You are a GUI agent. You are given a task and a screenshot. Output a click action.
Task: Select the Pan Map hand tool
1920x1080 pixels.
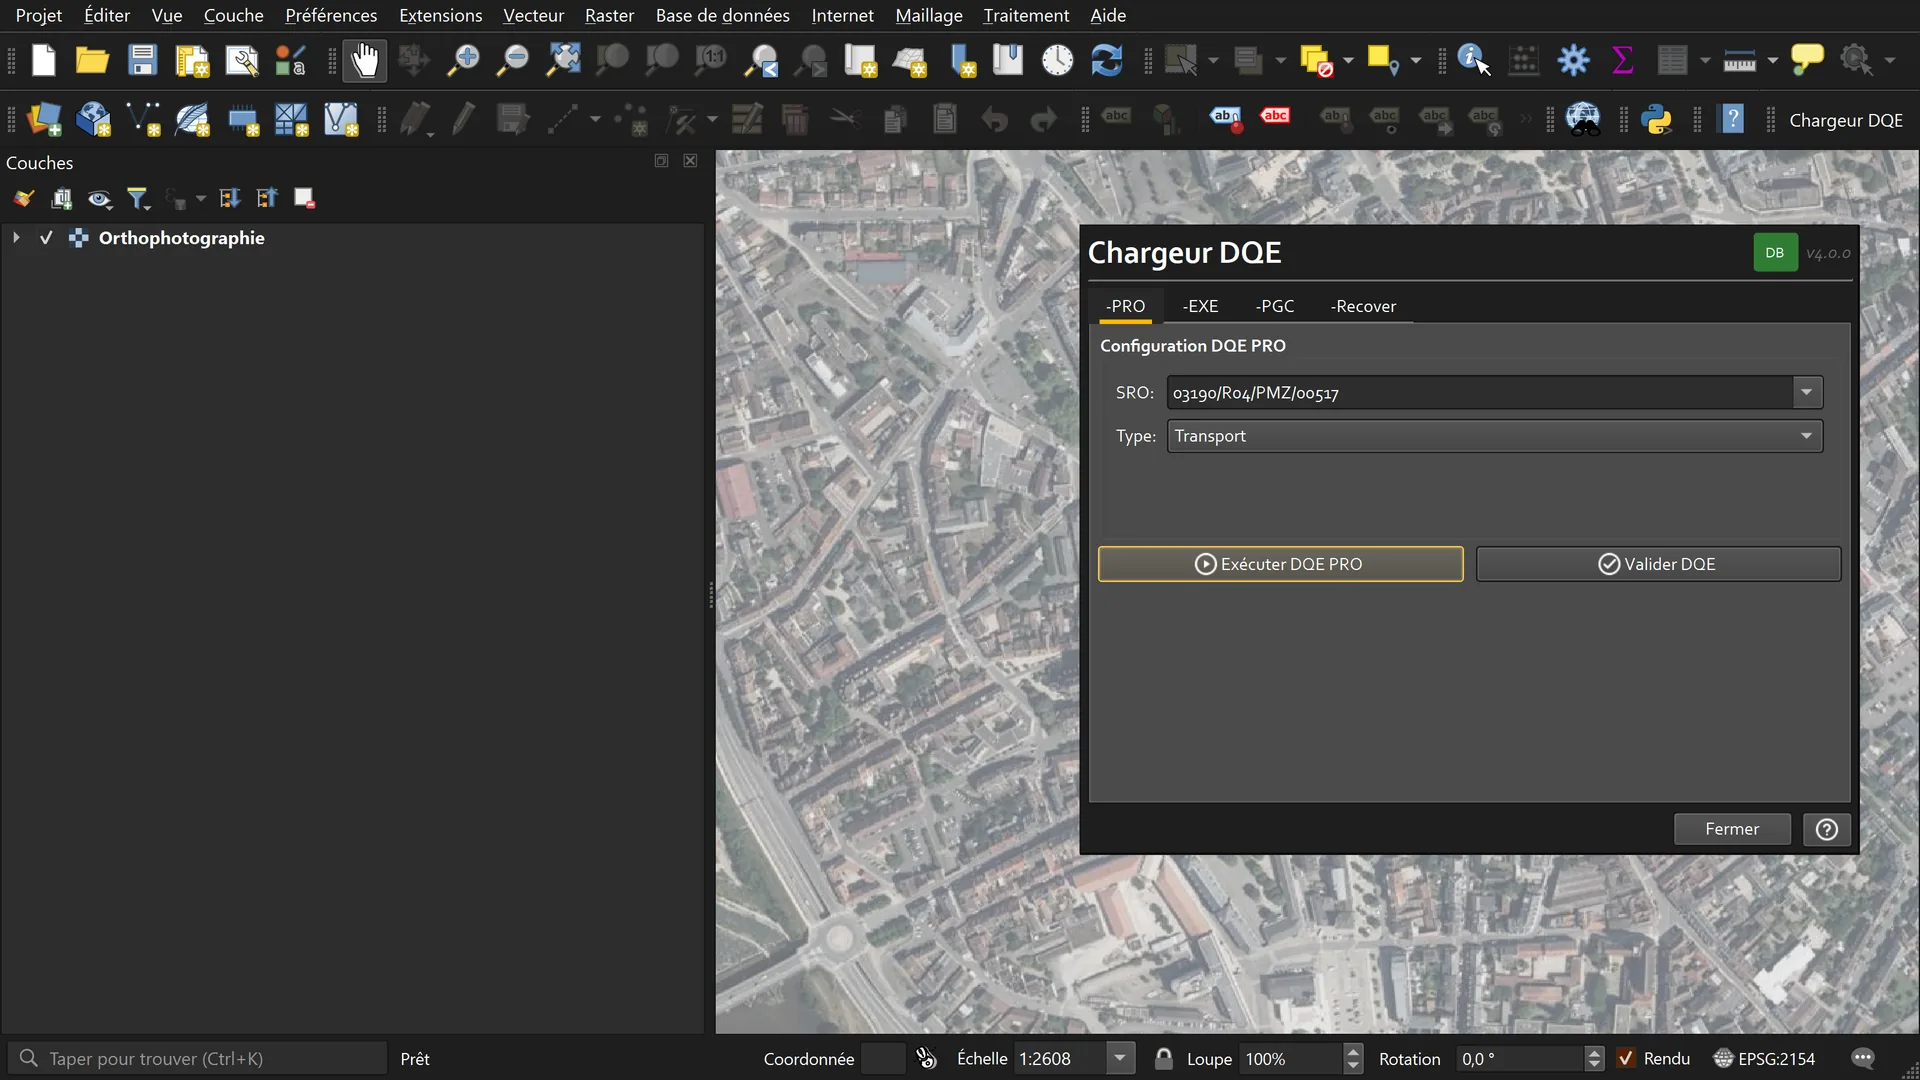tap(365, 60)
